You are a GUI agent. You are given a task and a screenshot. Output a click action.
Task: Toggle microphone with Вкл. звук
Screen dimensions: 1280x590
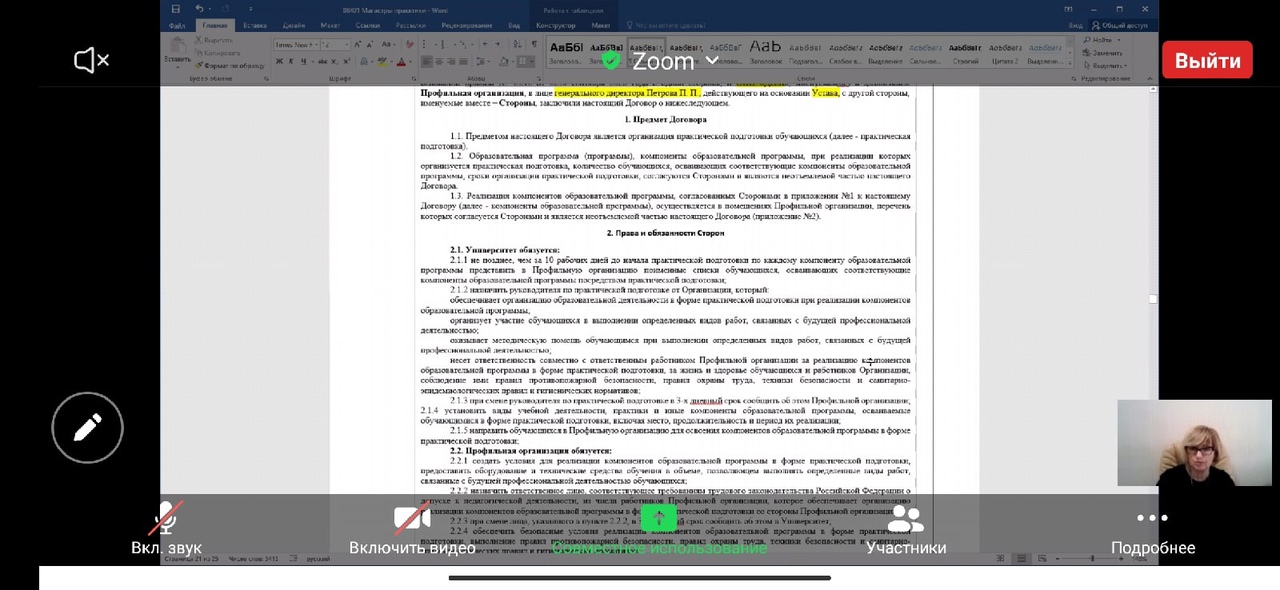(x=166, y=531)
